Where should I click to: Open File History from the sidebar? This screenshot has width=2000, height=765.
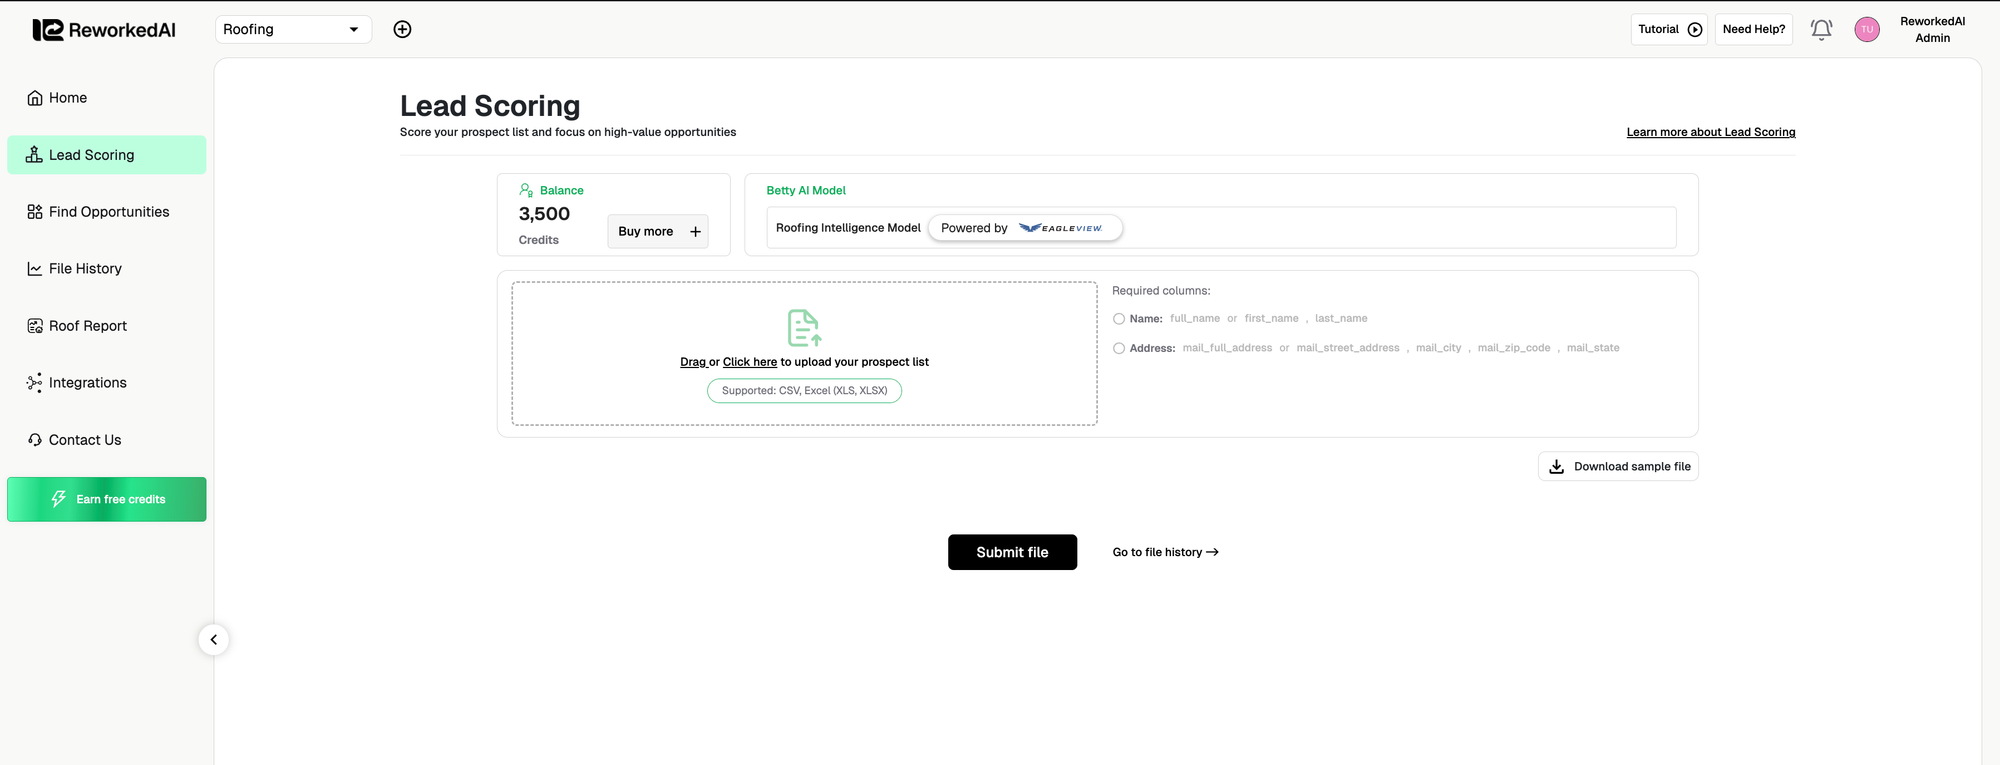tap(85, 269)
